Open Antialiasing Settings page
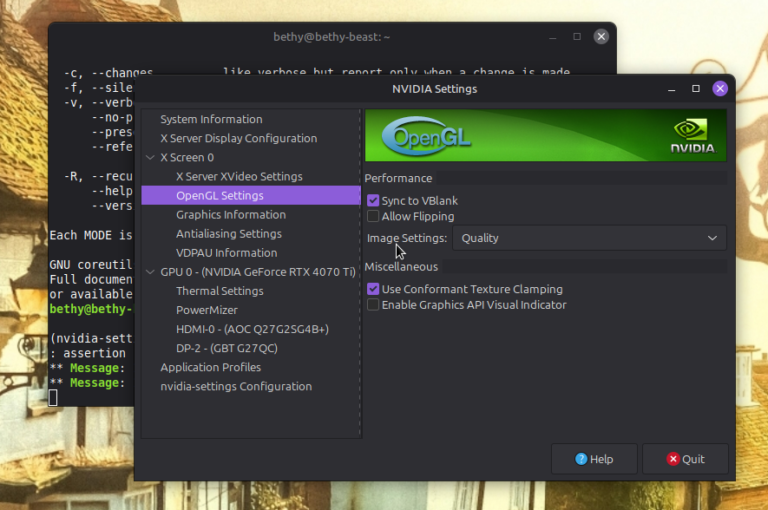 pyautogui.click(x=229, y=234)
